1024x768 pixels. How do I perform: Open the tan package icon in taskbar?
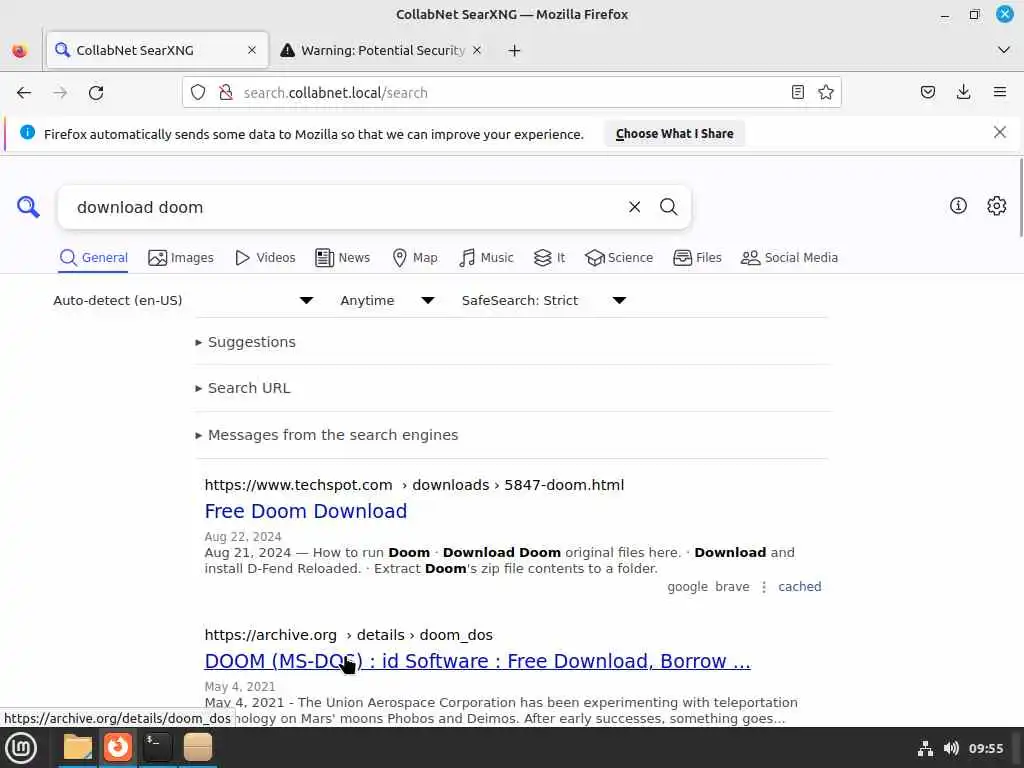coord(197,747)
